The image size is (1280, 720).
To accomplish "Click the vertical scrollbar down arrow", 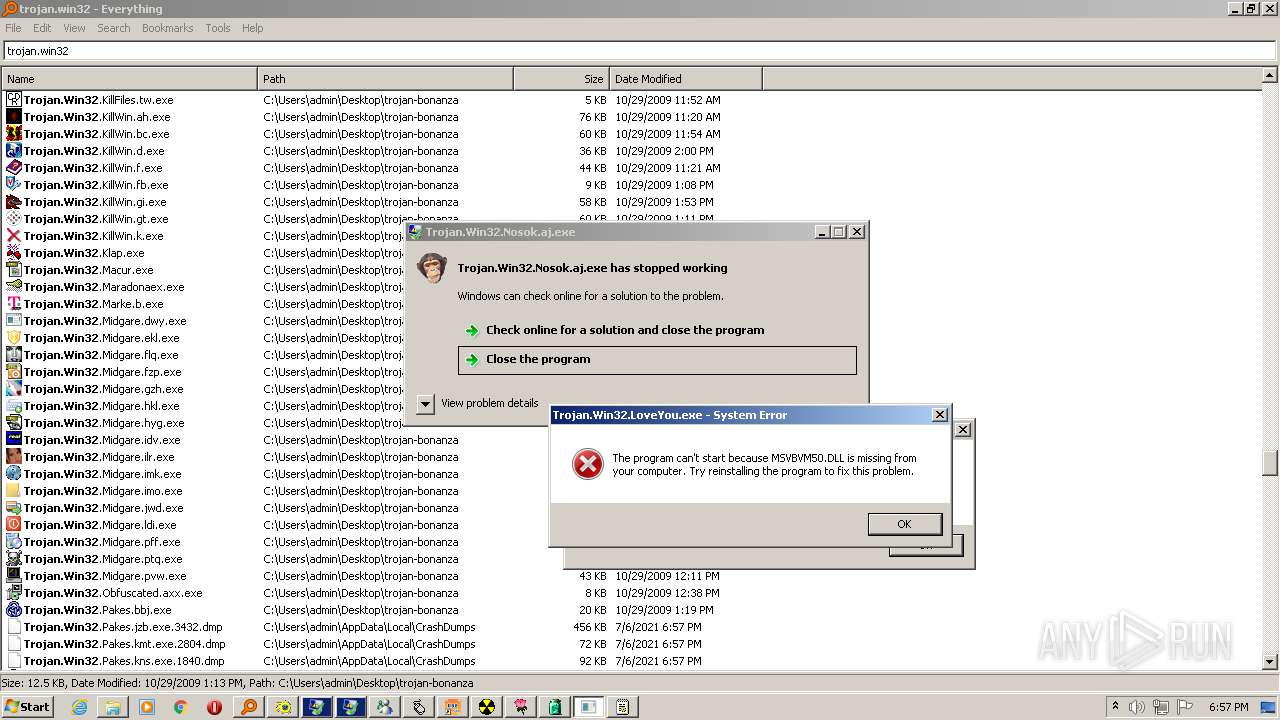I will coord(1270,661).
